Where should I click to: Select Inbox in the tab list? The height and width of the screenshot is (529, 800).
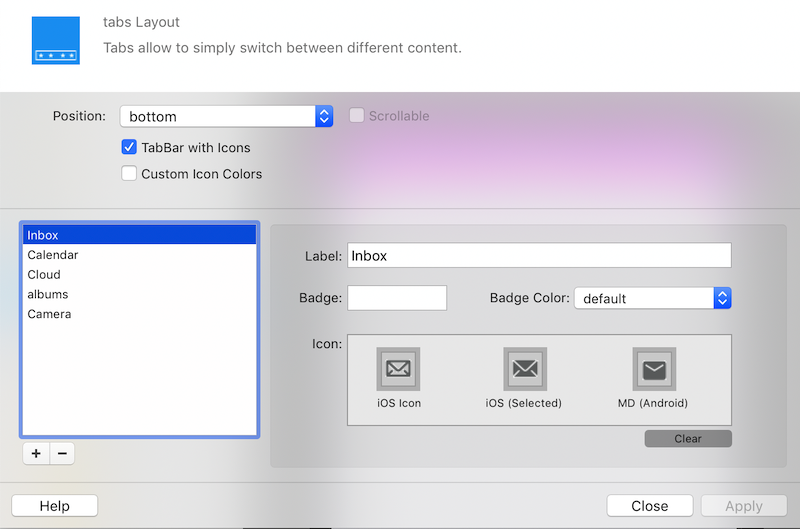point(140,235)
